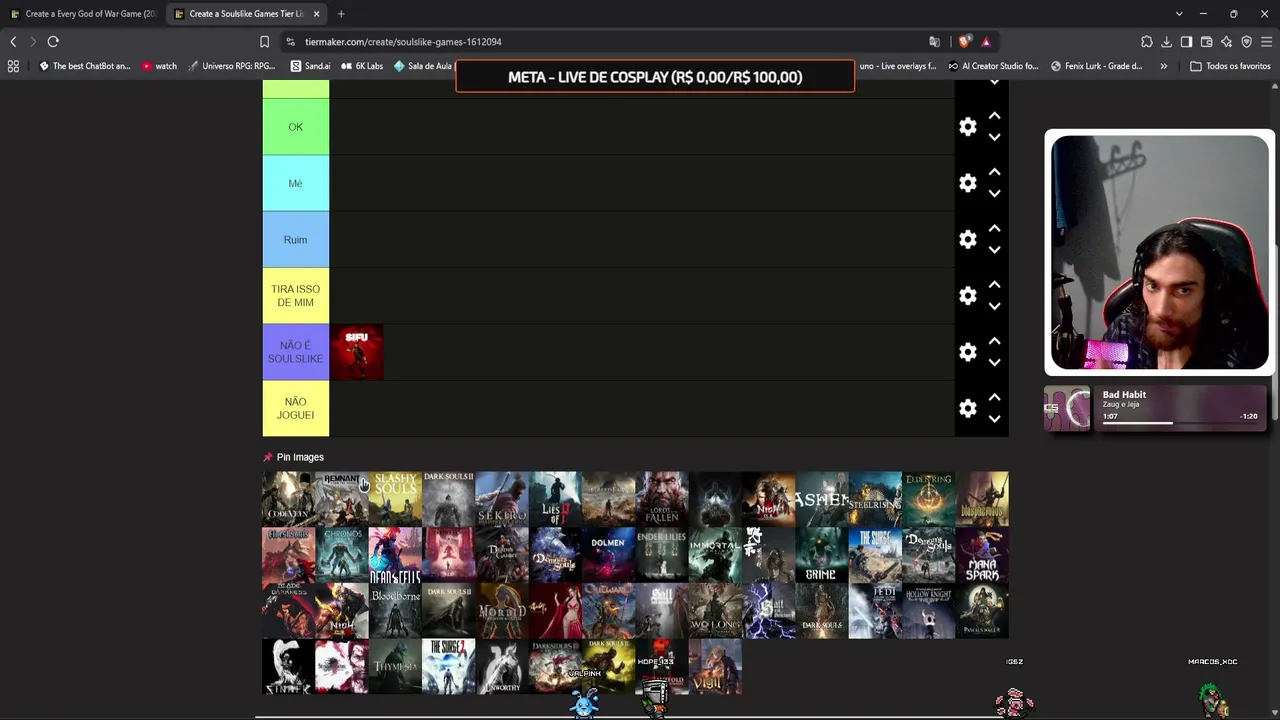Close the Soulslike Games Tier List tab

[316, 14]
